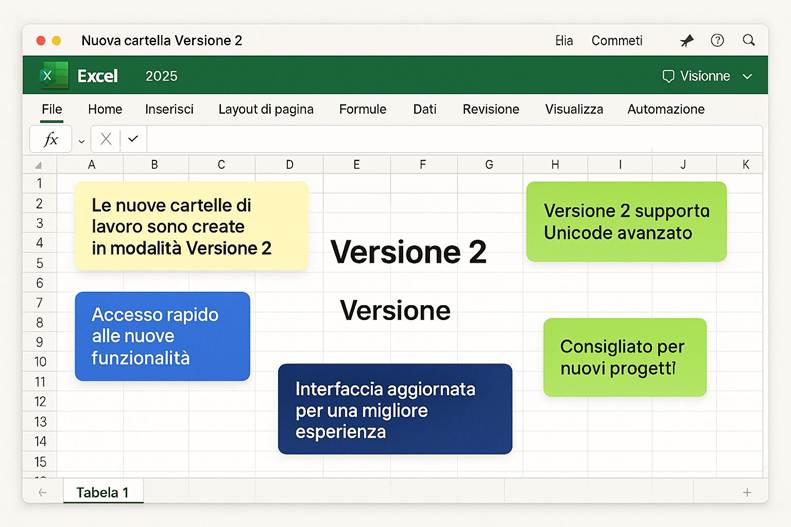Click into the formula bar field
Viewport: 791px width, 527px height.
coord(454,139)
